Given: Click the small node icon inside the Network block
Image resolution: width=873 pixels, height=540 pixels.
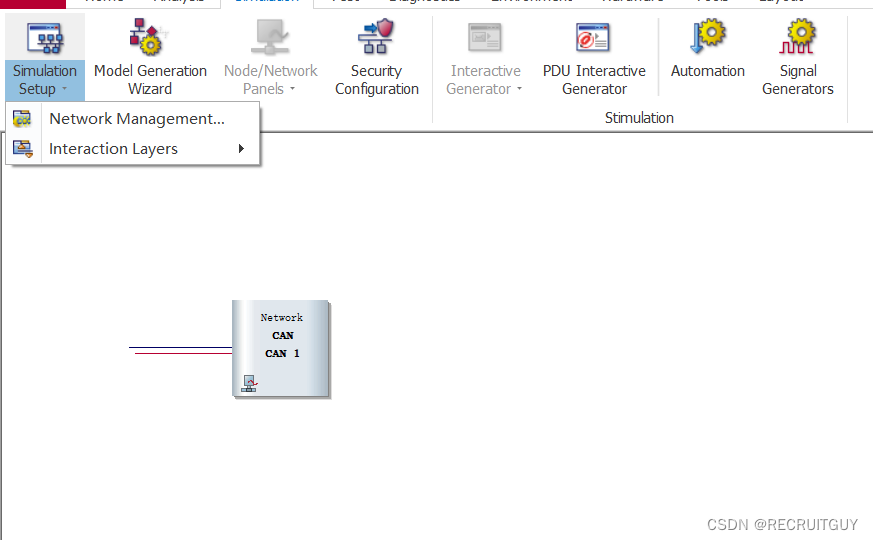Looking at the screenshot, I should (x=249, y=384).
